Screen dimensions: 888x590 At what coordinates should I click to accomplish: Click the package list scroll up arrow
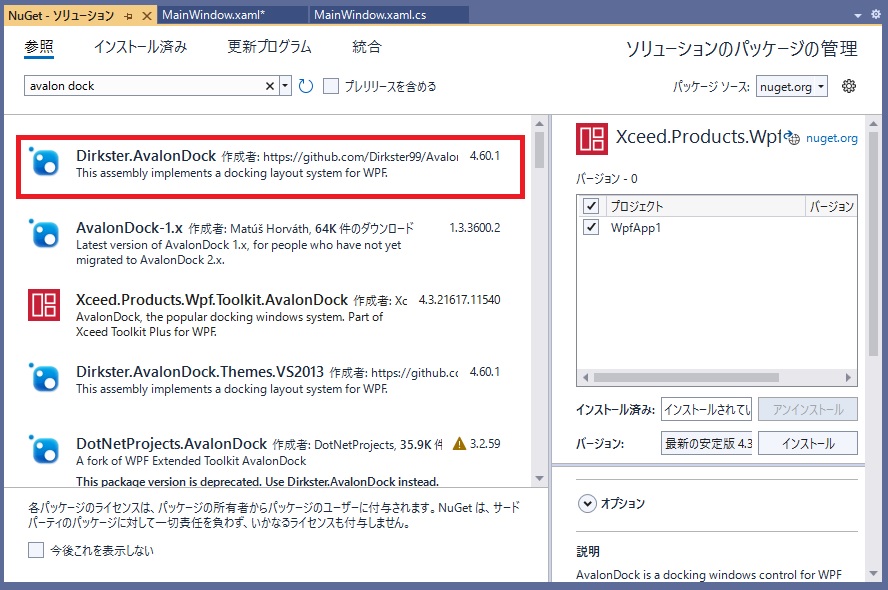539,123
